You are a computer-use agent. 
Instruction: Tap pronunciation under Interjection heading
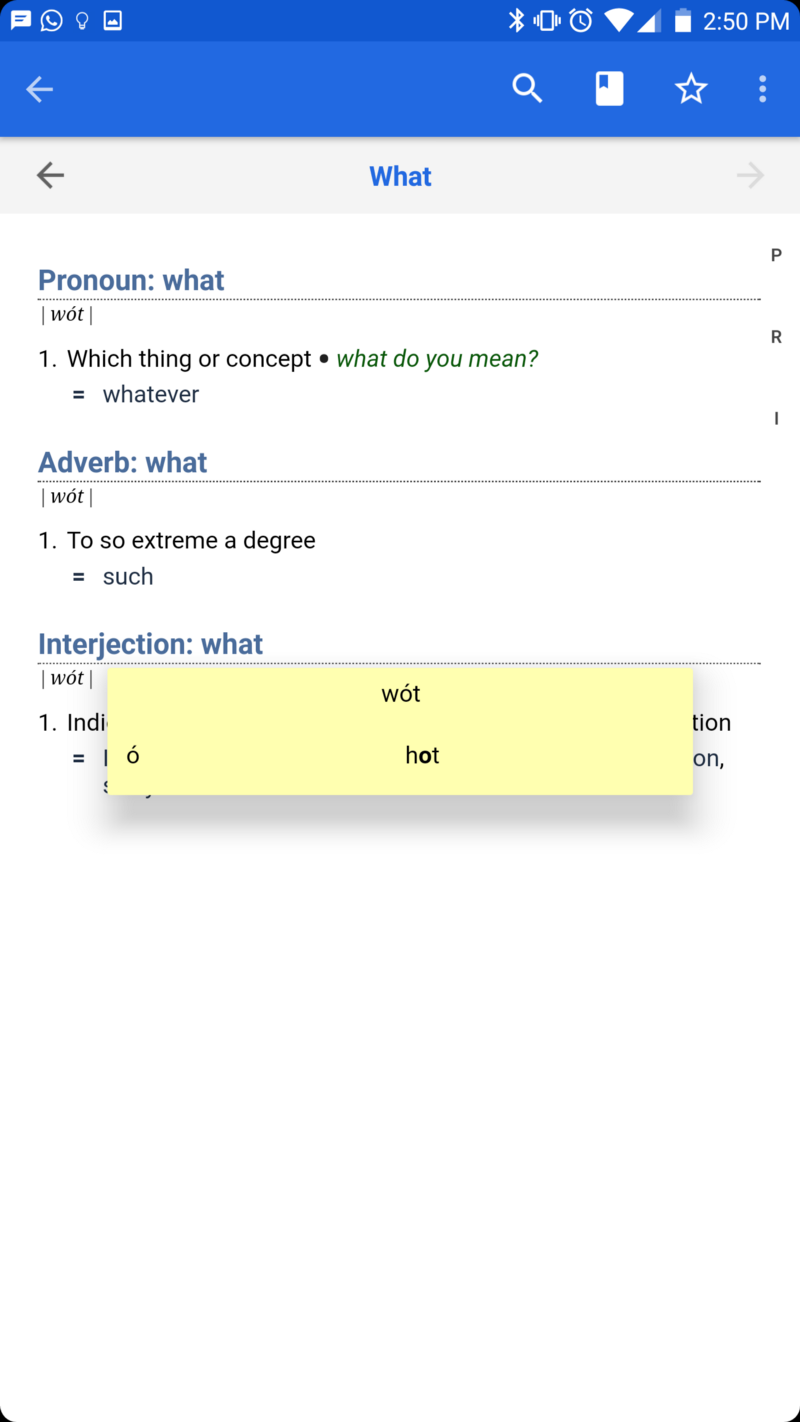[67, 679]
